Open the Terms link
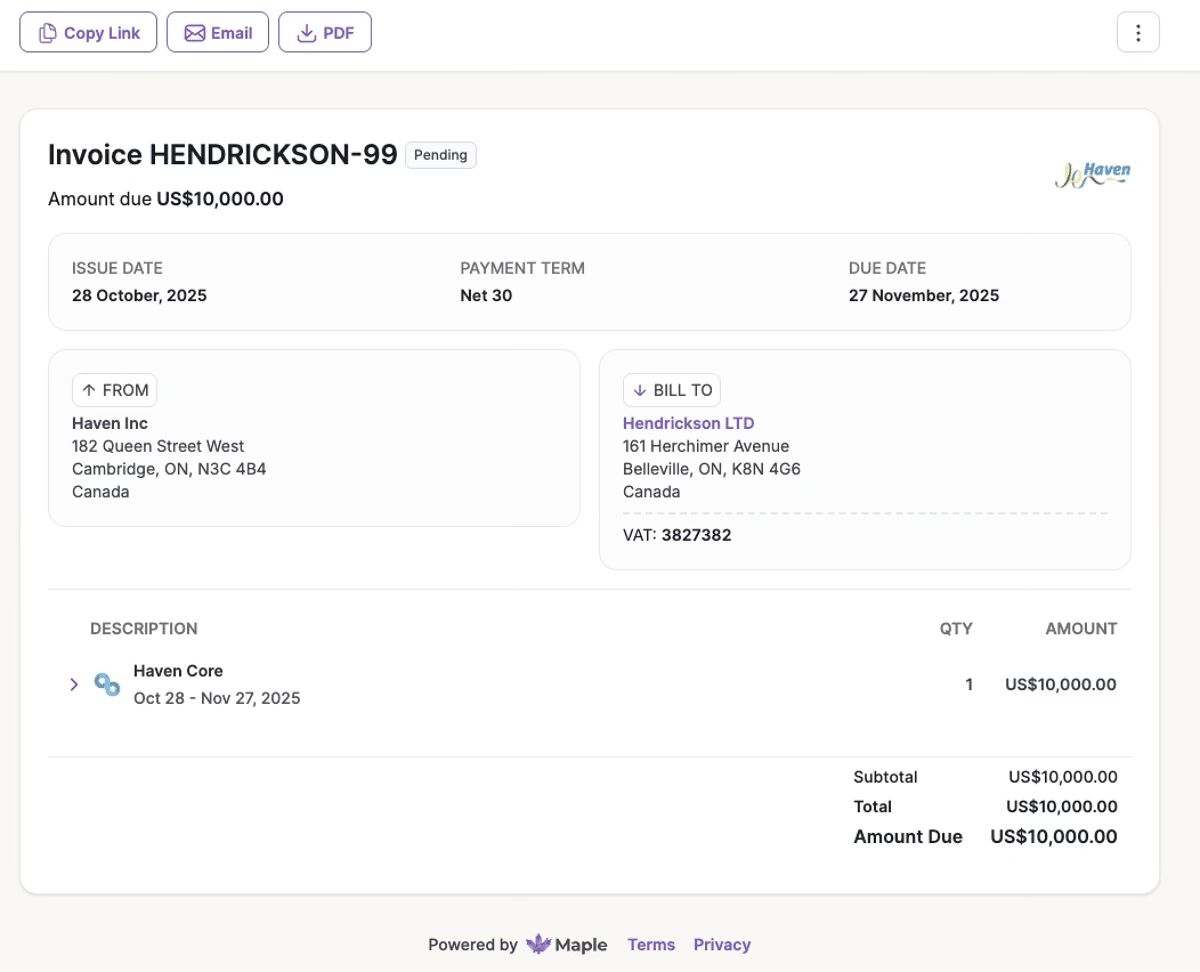Image resolution: width=1200 pixels, height=972 pixels. 651,945
